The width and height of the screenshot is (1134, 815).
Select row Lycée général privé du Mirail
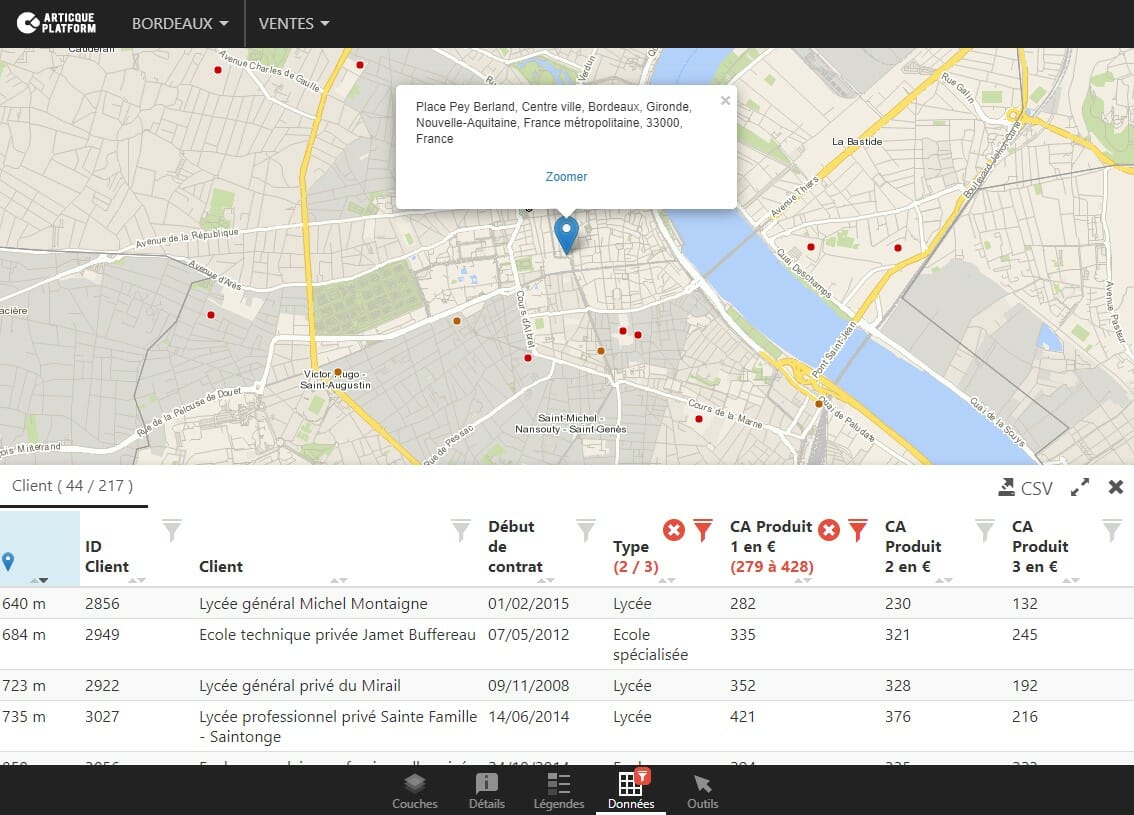tap(567, 685)
